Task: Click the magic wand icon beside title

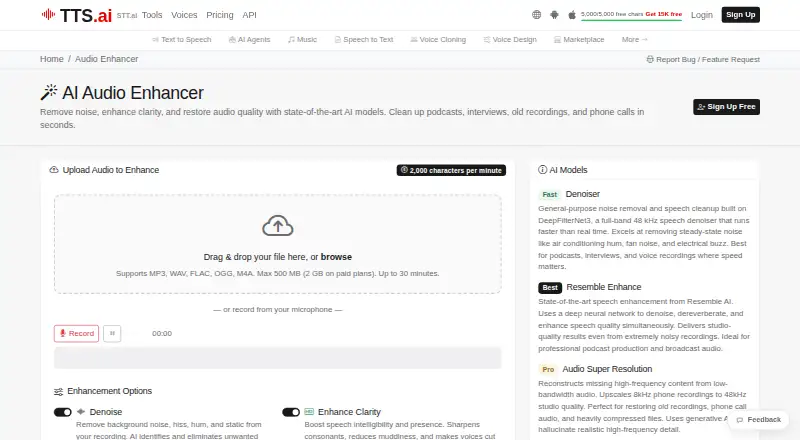Action: [x=49, y=92]
